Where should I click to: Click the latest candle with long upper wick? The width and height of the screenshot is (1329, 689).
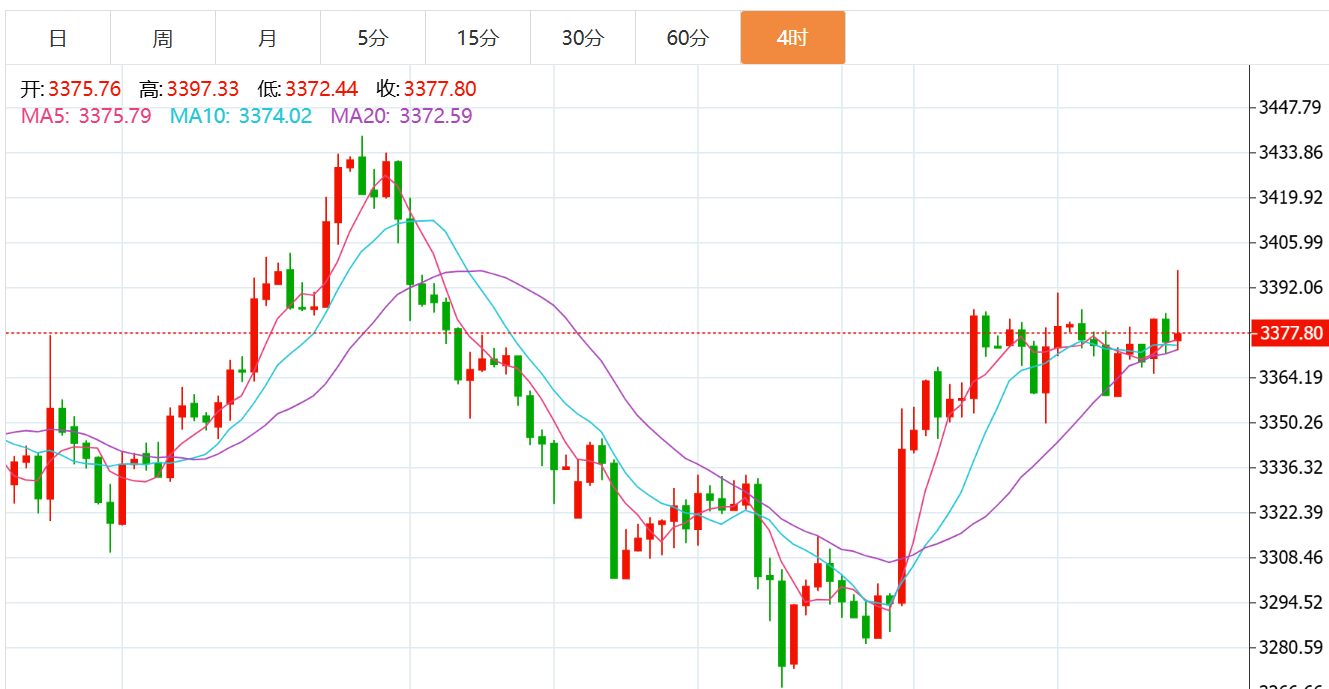(x=1178, y=336)
